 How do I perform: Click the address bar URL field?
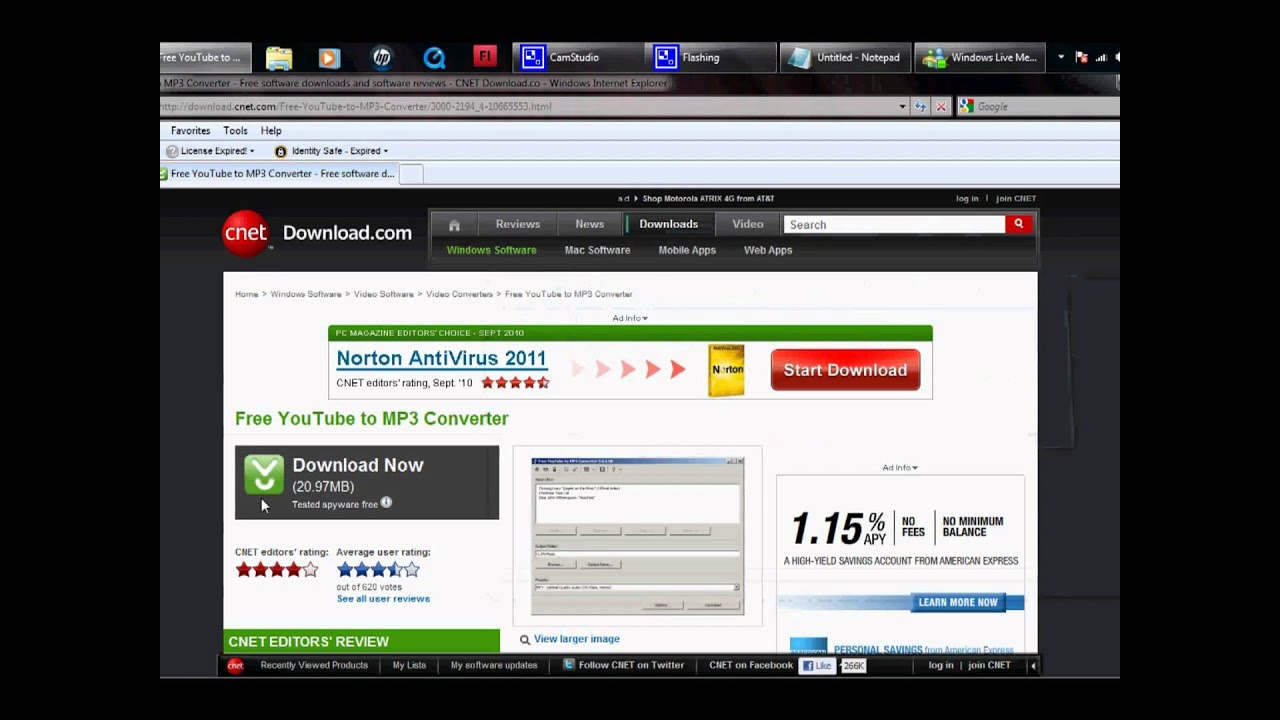pyautogui.click(x=529, y=106)
